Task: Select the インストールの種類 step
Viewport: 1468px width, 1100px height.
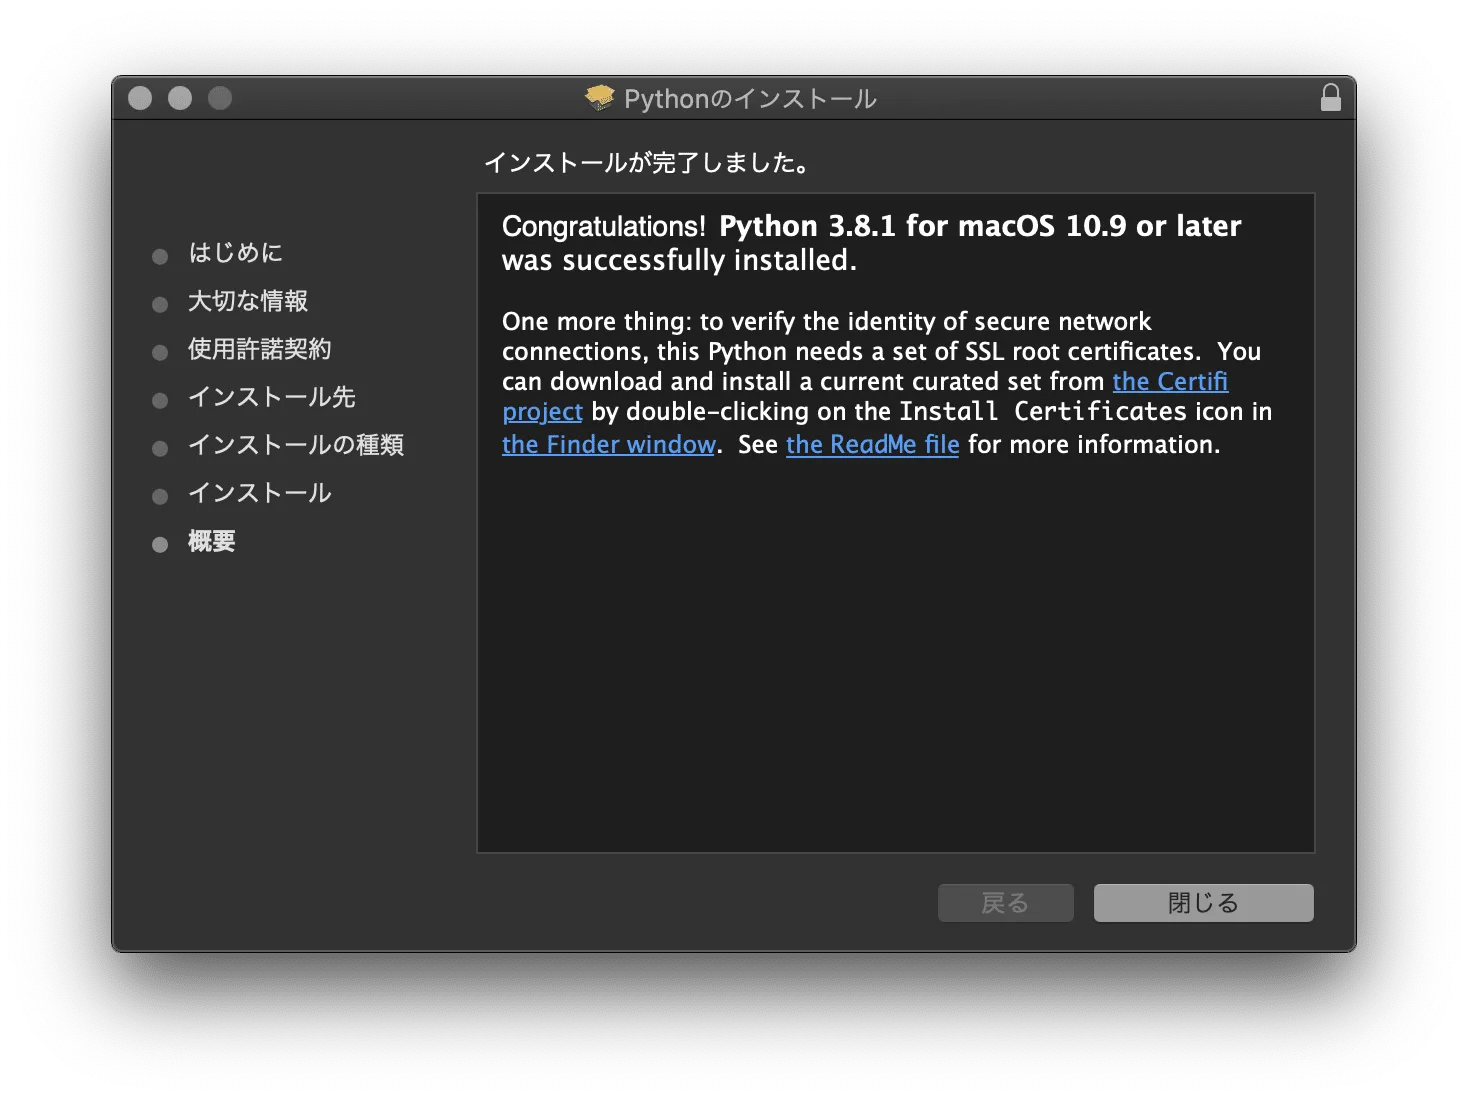Action: [296, 445]
